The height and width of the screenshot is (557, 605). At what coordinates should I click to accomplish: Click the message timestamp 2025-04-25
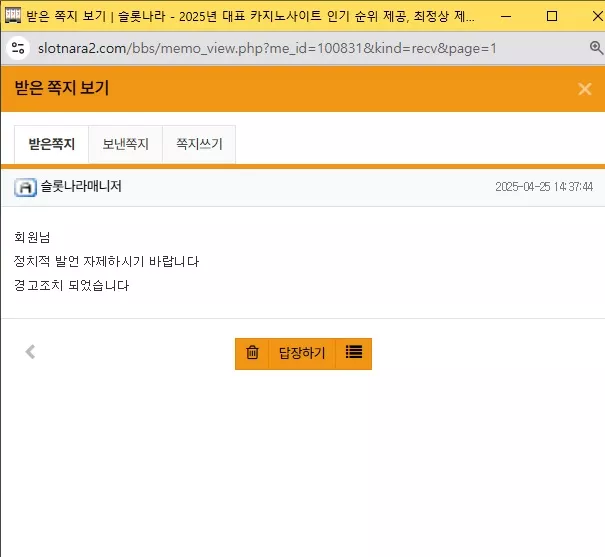click(544, 187)
